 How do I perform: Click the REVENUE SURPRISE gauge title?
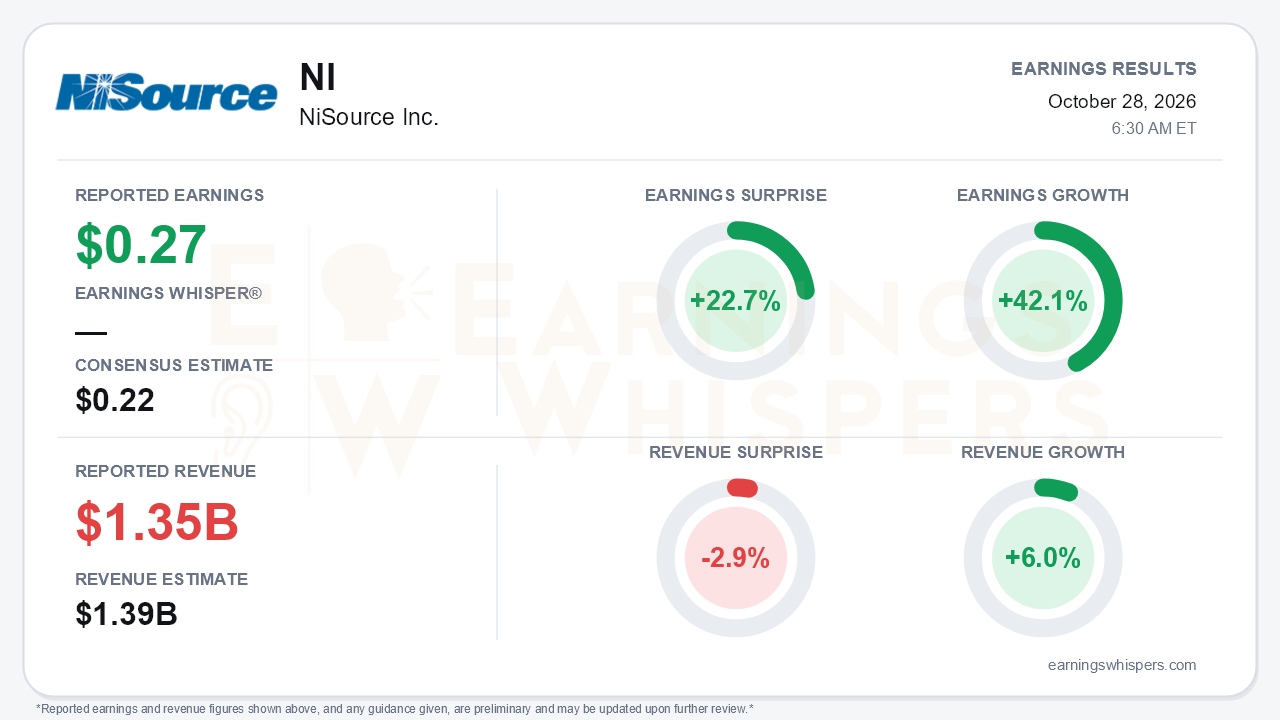(x=736, y=452)
